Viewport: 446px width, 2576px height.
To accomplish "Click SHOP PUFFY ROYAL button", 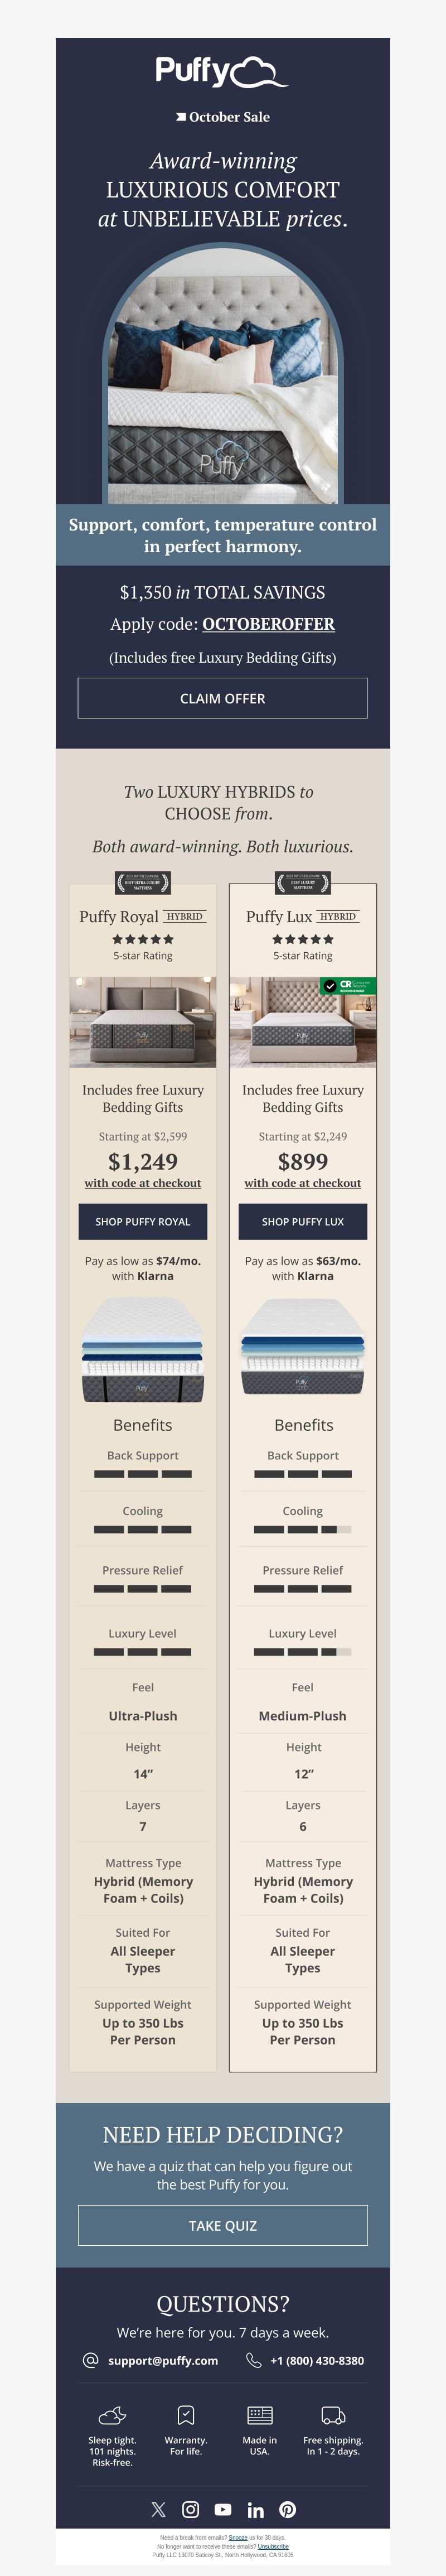I will [x=143, y=1221].
